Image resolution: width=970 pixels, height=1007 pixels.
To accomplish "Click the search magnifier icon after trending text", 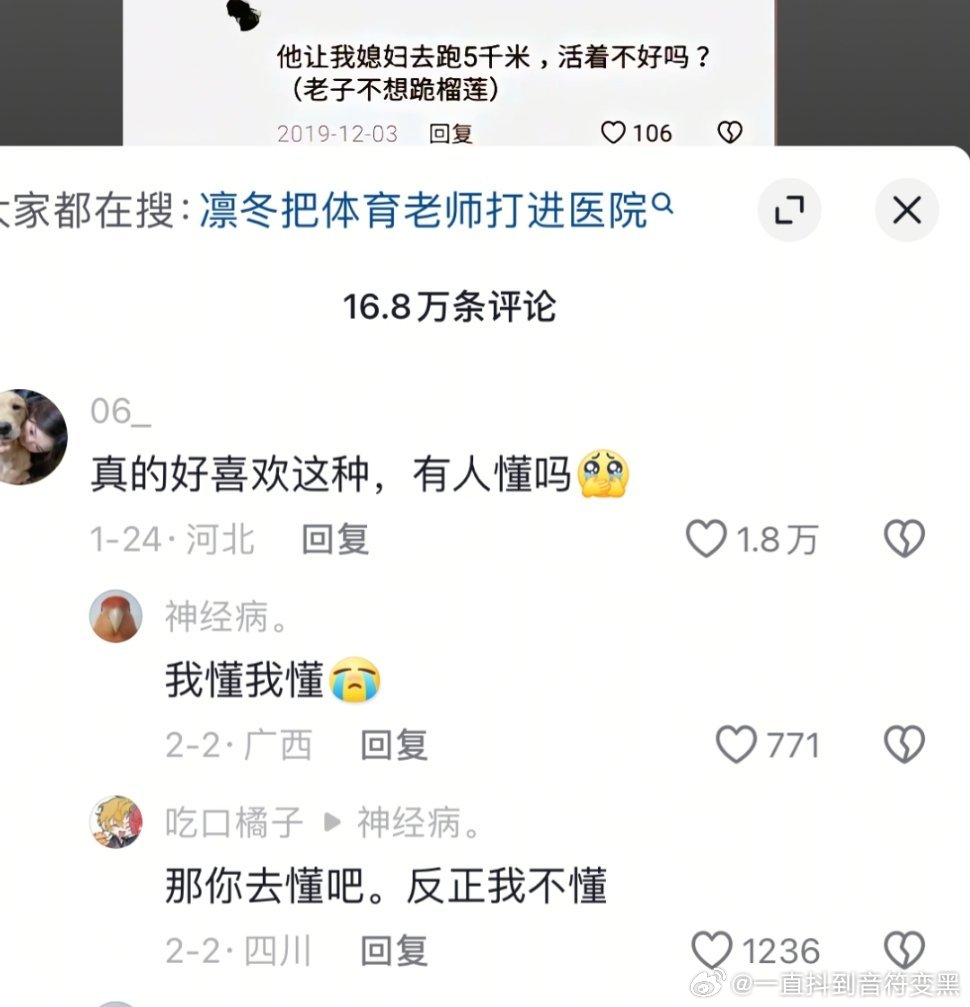I will click(x=662, y=205).
